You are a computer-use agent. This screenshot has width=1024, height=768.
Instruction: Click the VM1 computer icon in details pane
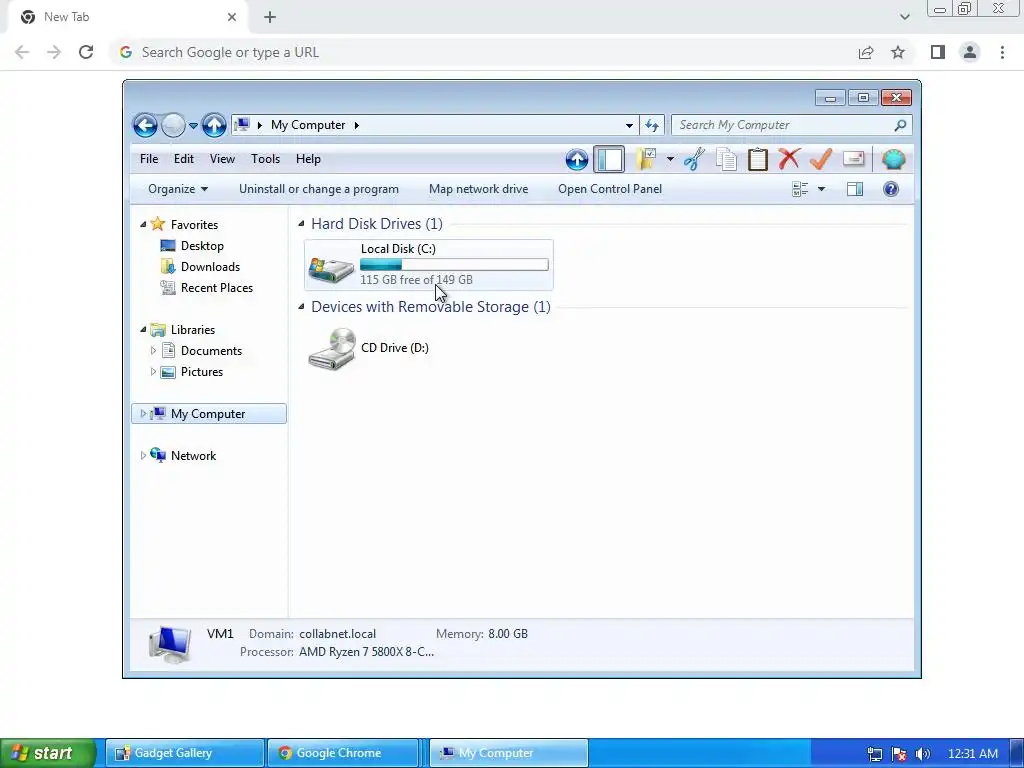click(170, 644)
